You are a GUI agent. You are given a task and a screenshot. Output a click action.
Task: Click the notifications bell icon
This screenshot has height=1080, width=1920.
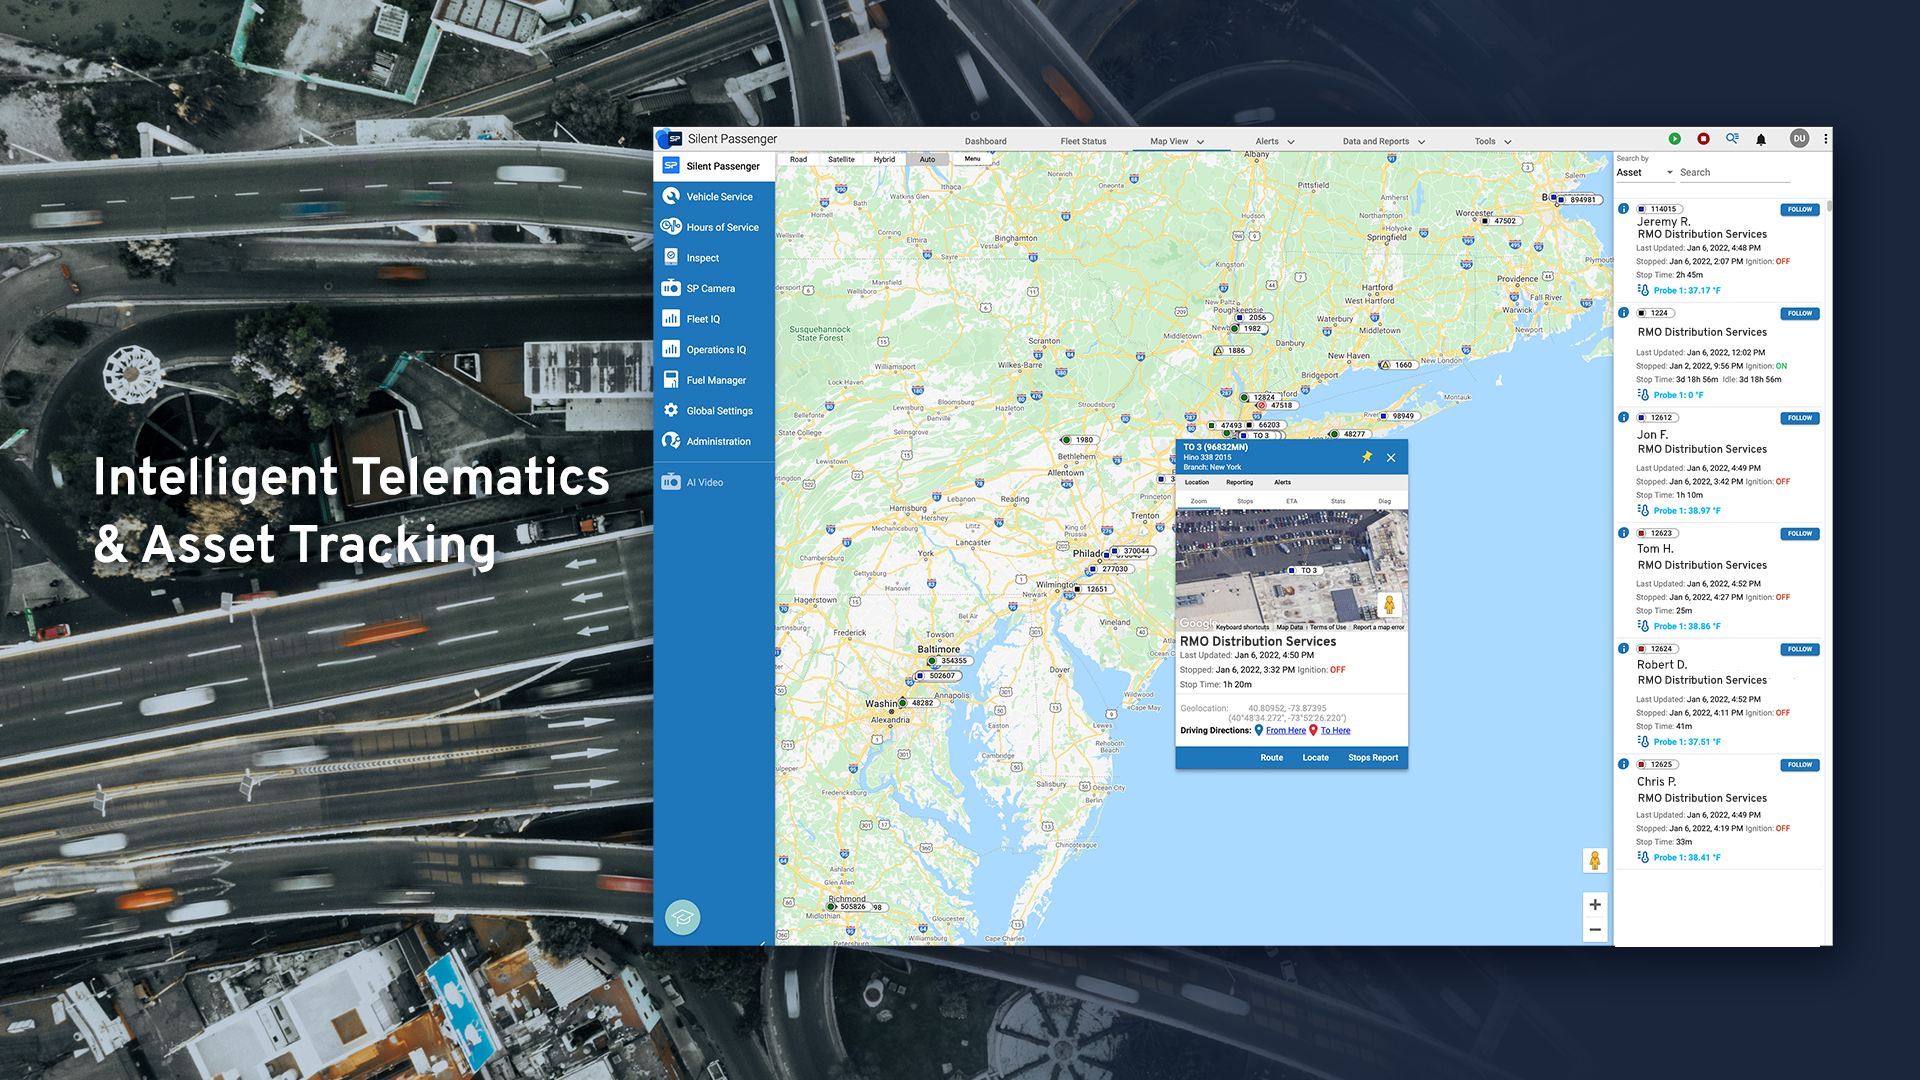pyautogui.click(x=1762, y=139)
